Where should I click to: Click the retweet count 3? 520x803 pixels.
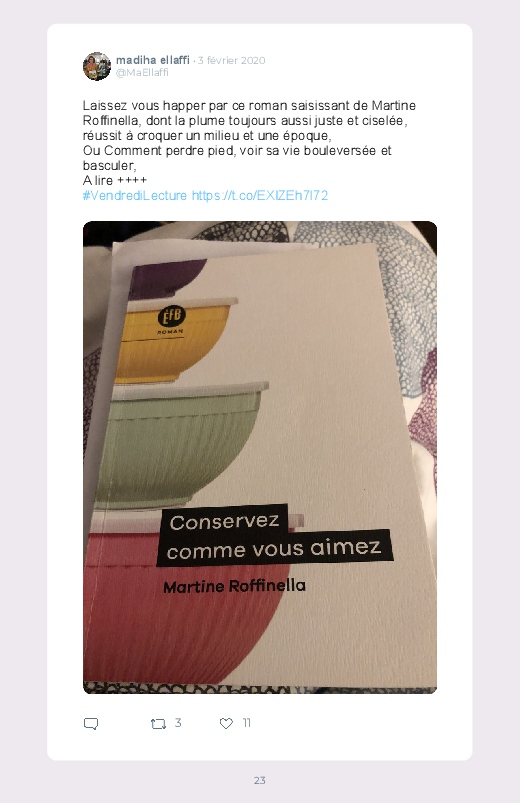178,723
